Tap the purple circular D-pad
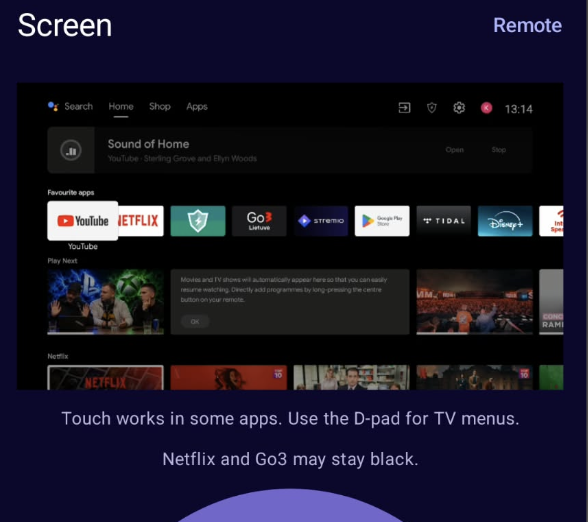 coord(290,506)
